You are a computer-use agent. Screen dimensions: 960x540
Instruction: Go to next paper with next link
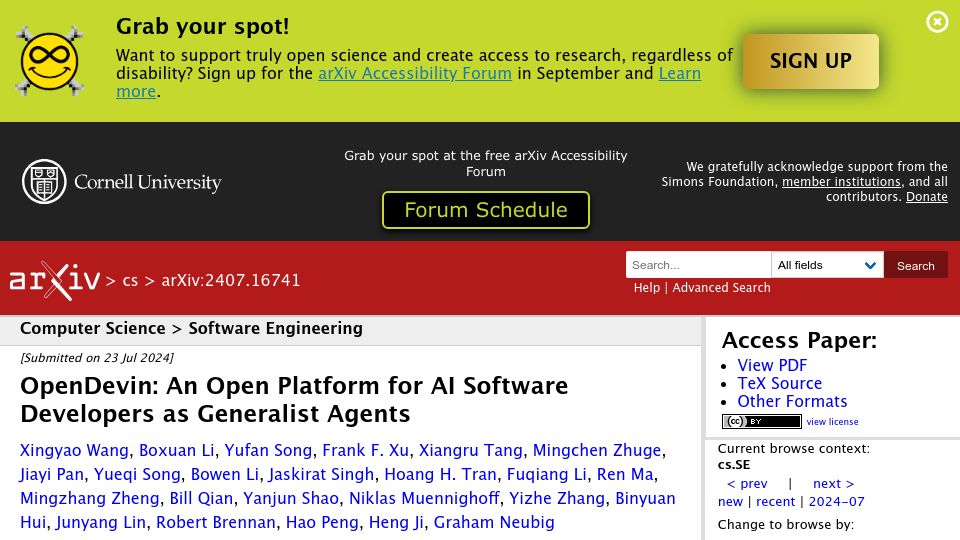(x=833, y=484)
